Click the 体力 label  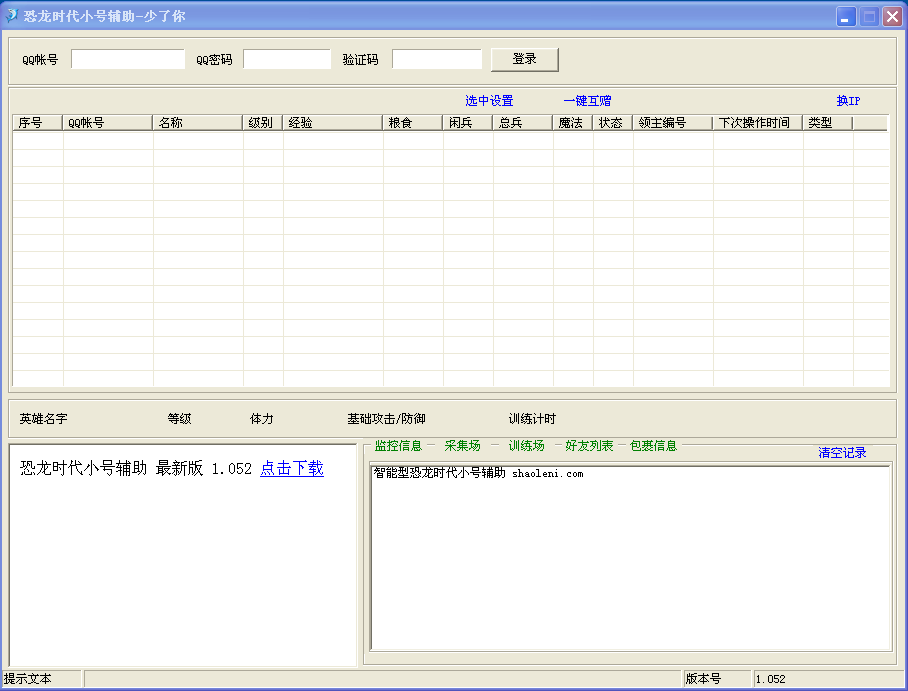click(262, 419)
